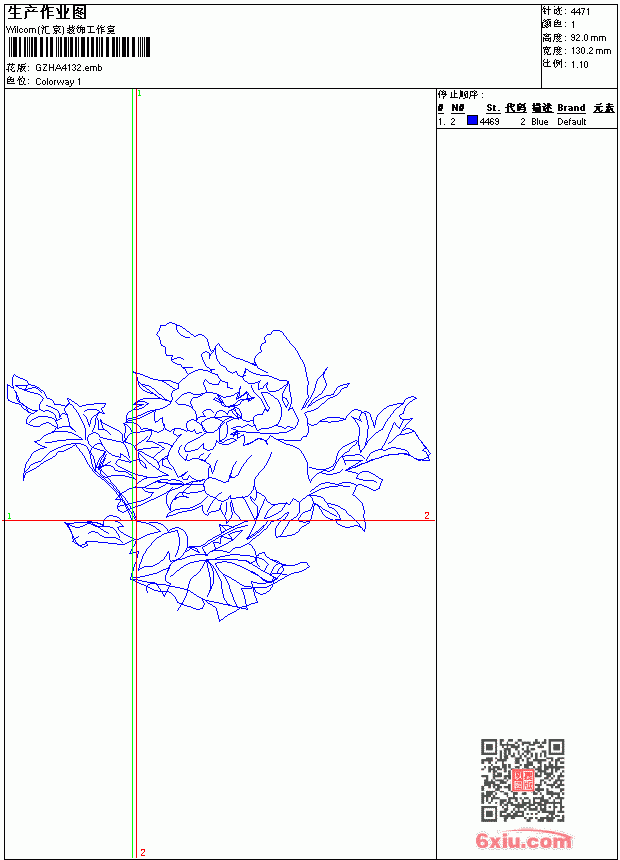This screenshot has width=620, height=860.
Task: Click green marker 1 at left guide
Action: [x=9, y=516]
